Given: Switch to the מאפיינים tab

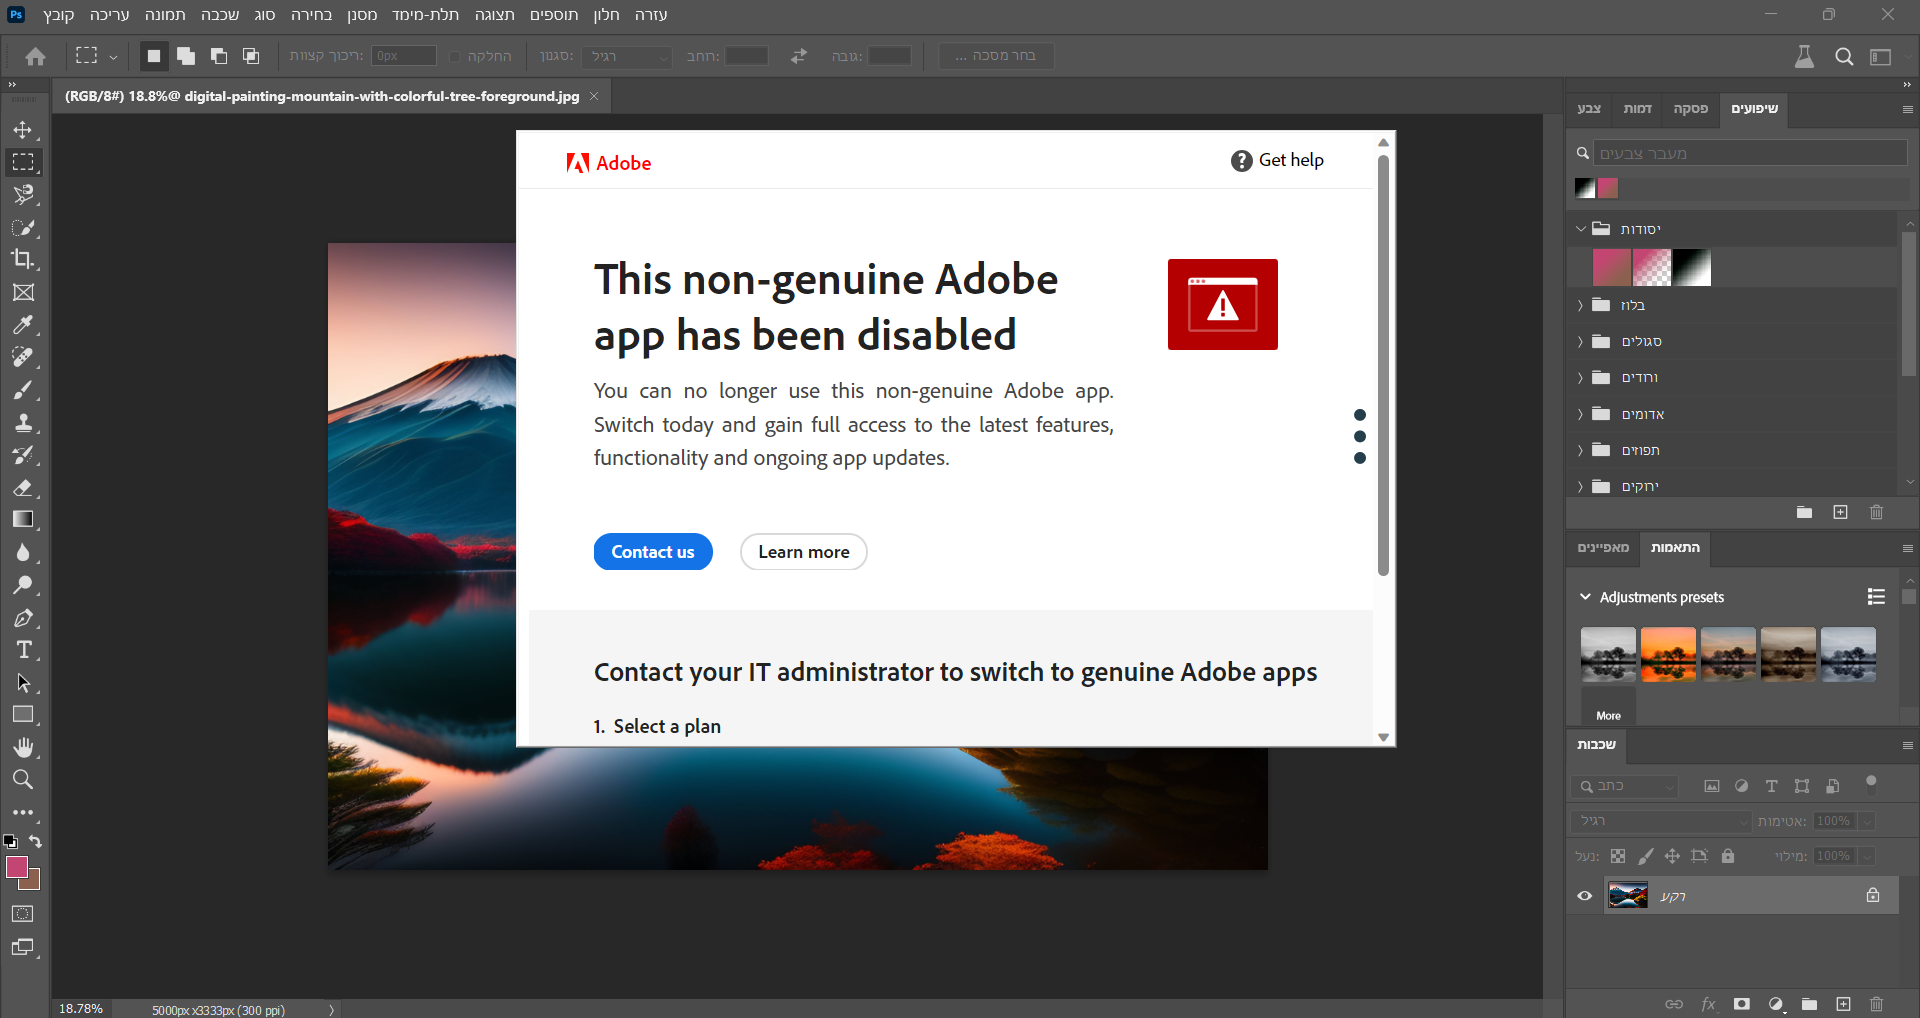Looking at the screenshot, I should [x=1604, y=548].
